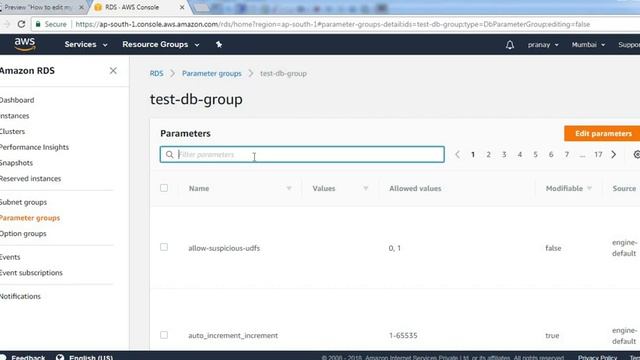Go to page 3 of parameters
Image resolution: width=640 pixels, height=360 pixels.
coord(504,155)
